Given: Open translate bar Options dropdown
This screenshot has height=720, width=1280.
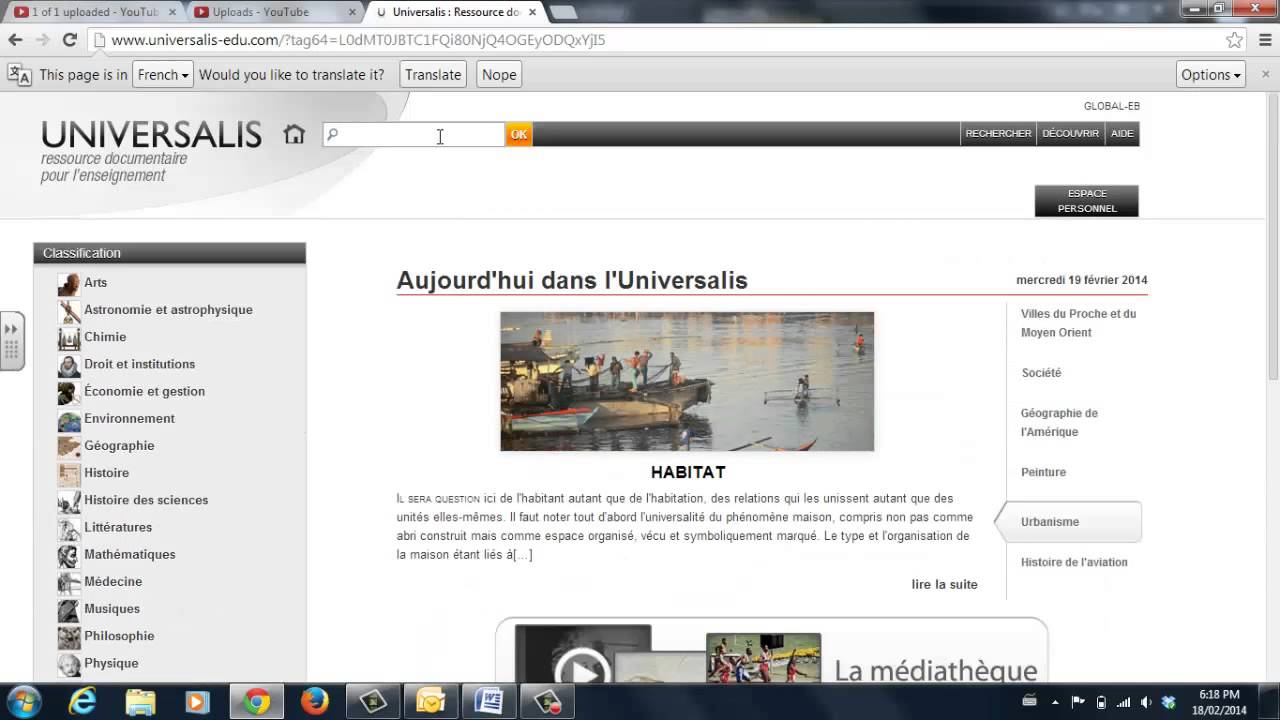Looking at the screenshot, I should tap(1211, 75).
